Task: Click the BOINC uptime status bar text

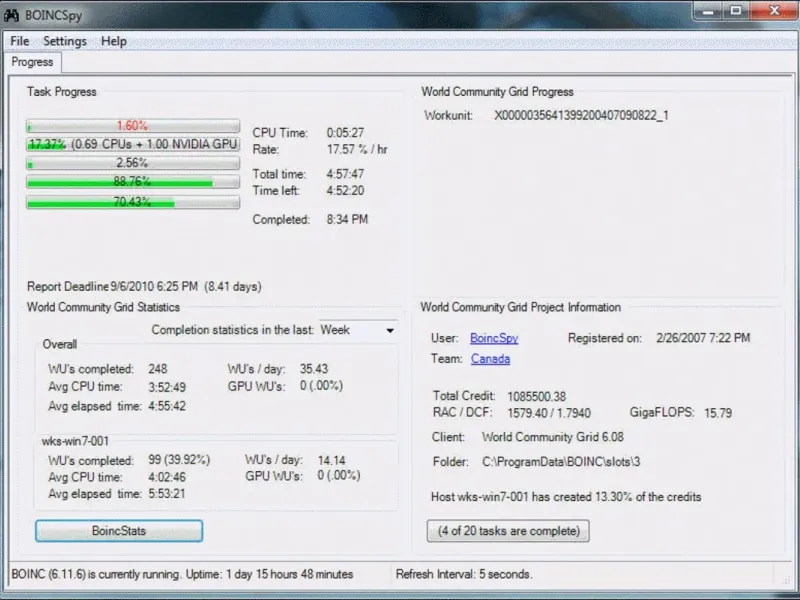Action: click(182, 574)
